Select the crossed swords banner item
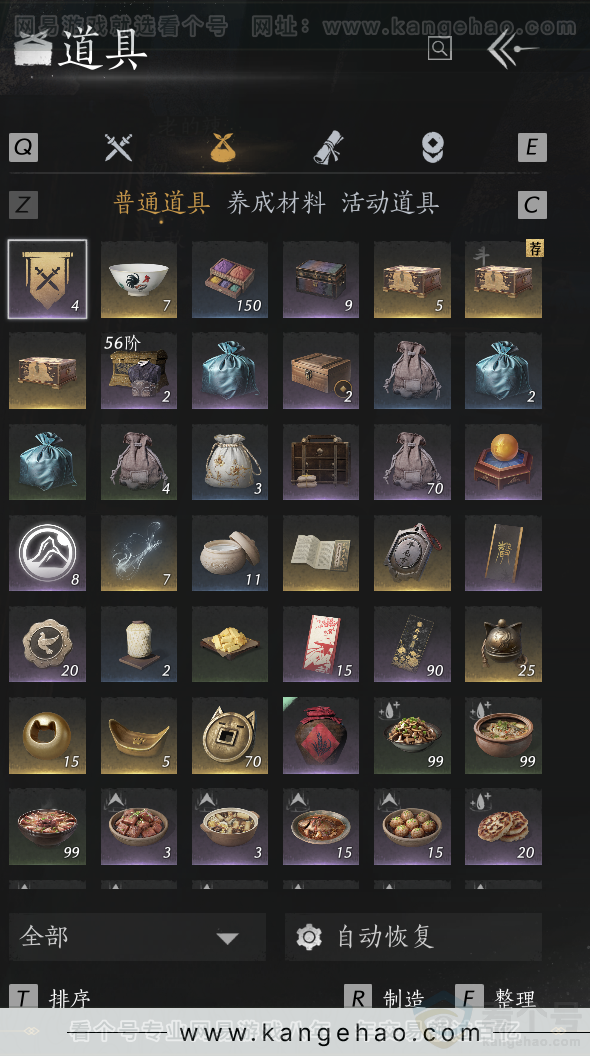The width and height of the screenshot is (590, 1057). click(x=47, y=279)
